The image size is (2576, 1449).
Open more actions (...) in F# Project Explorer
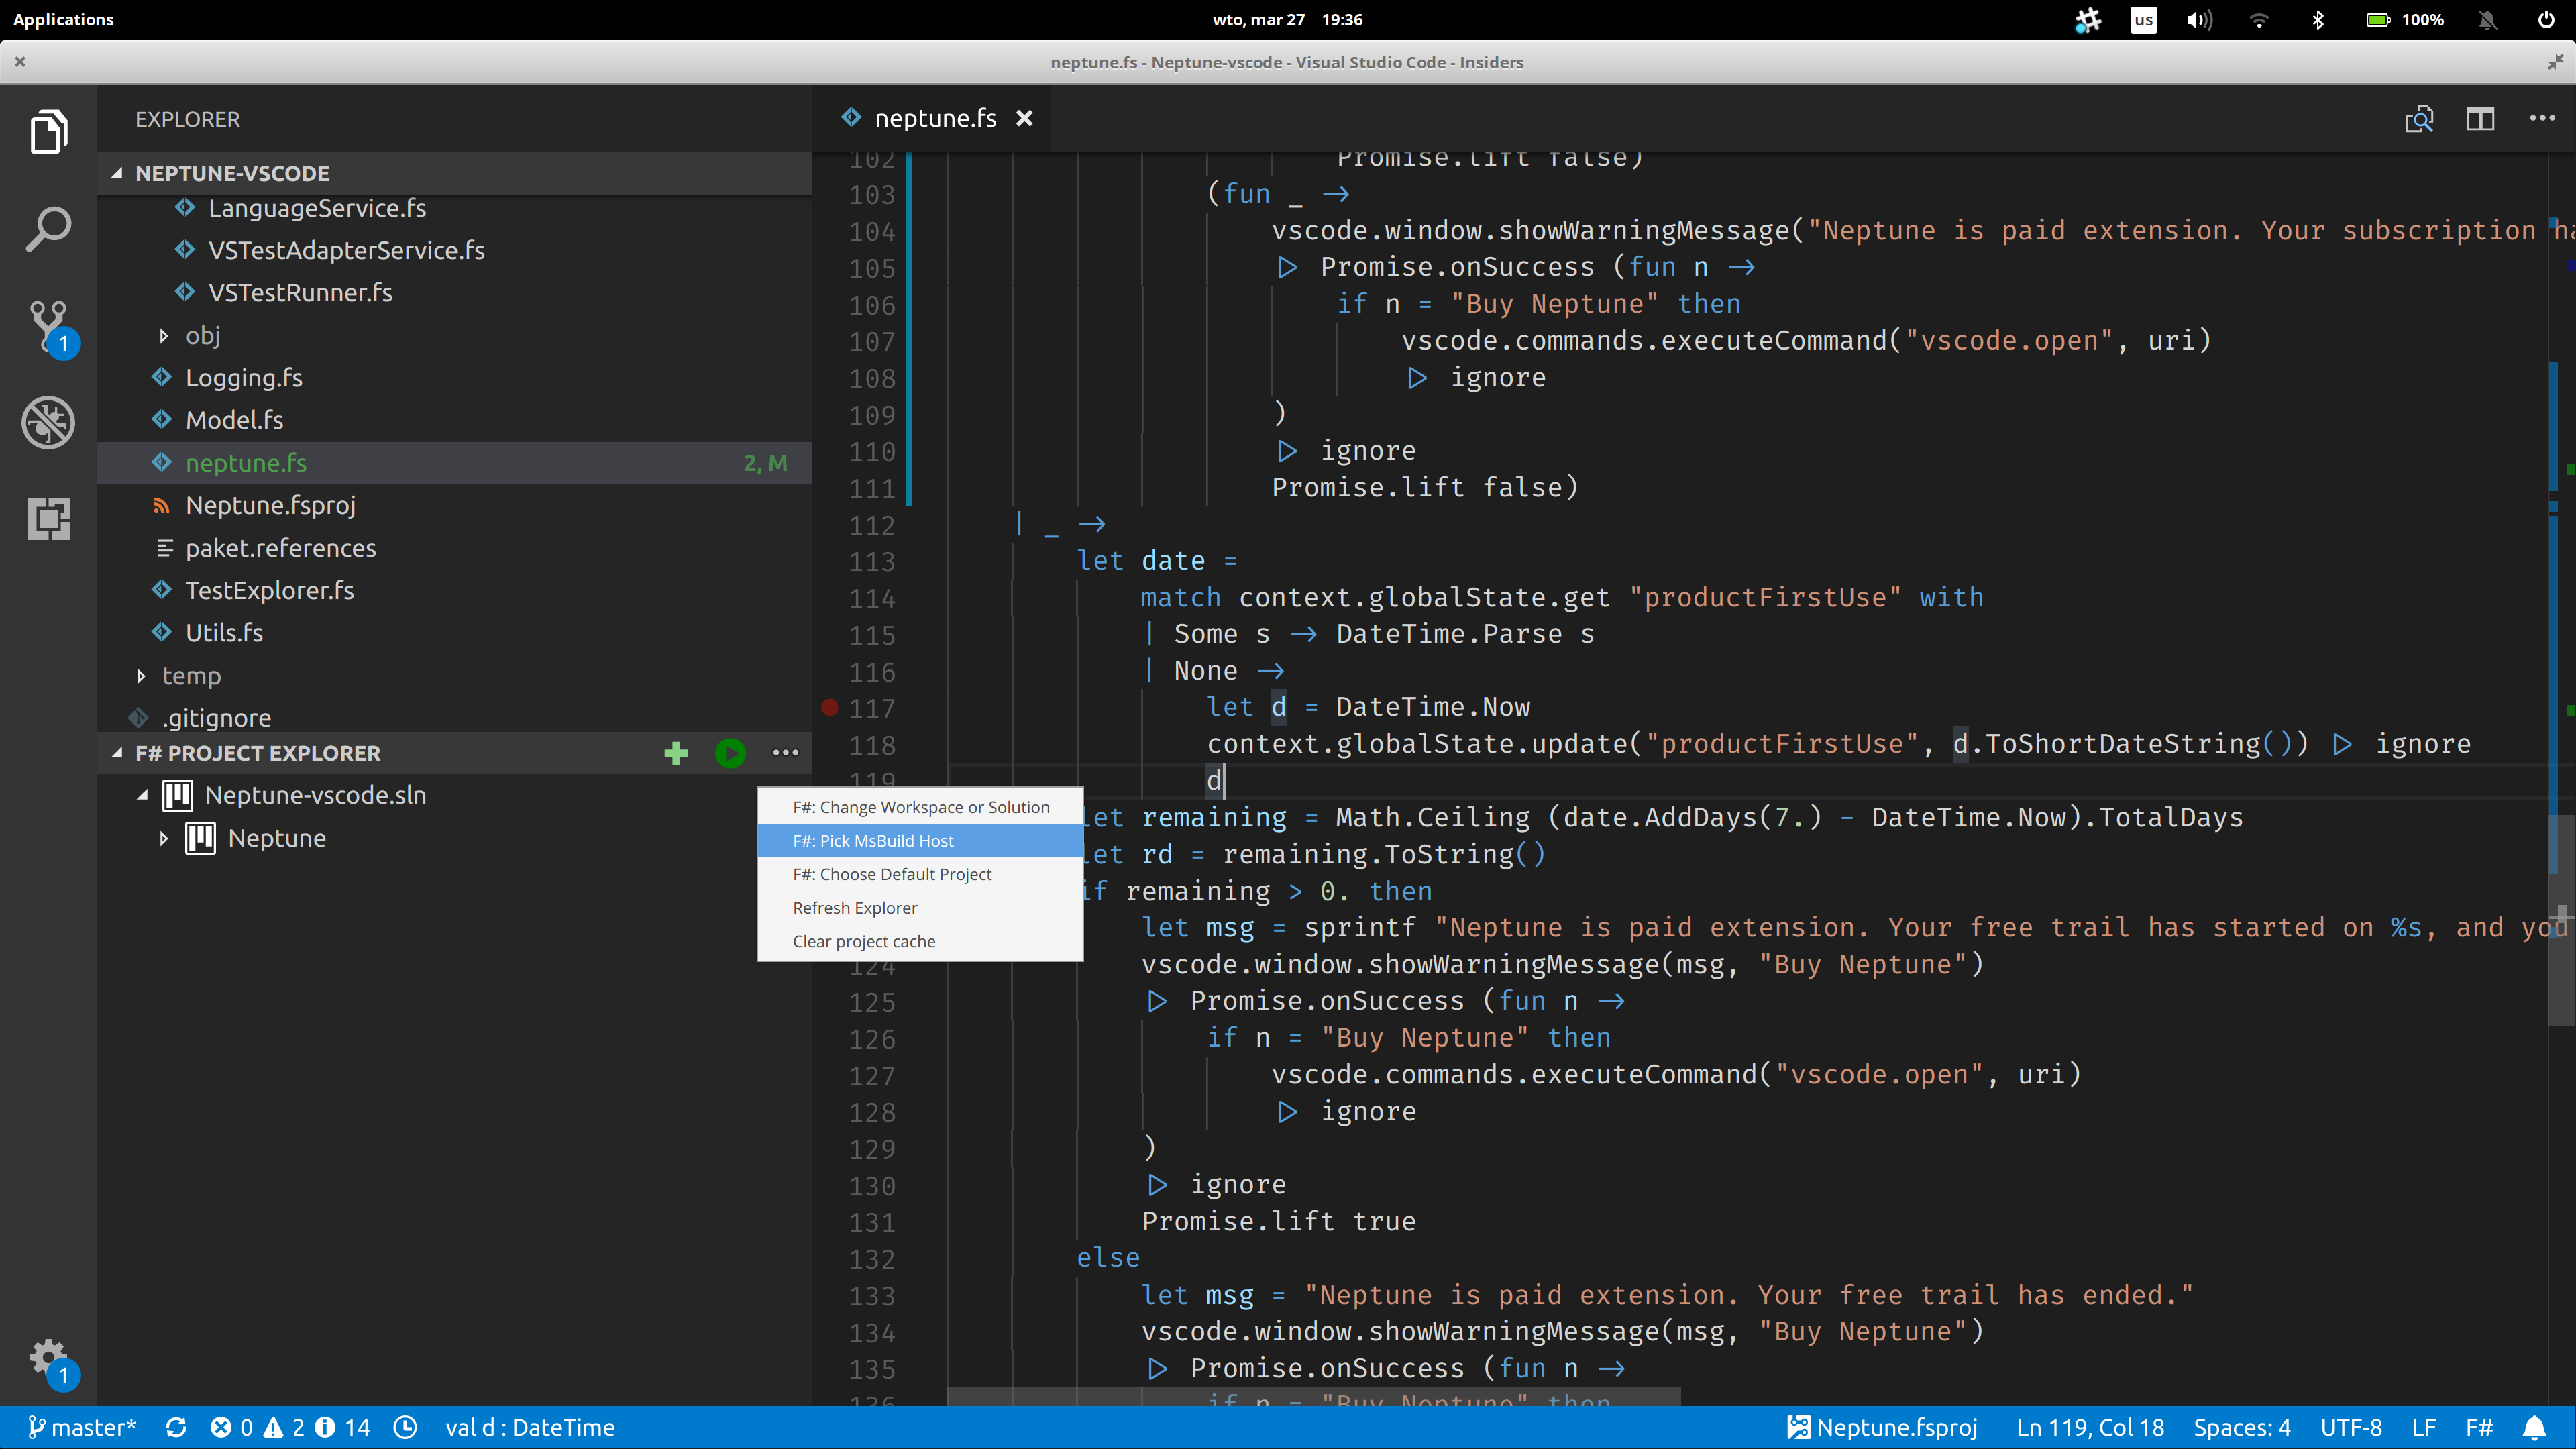786,753
